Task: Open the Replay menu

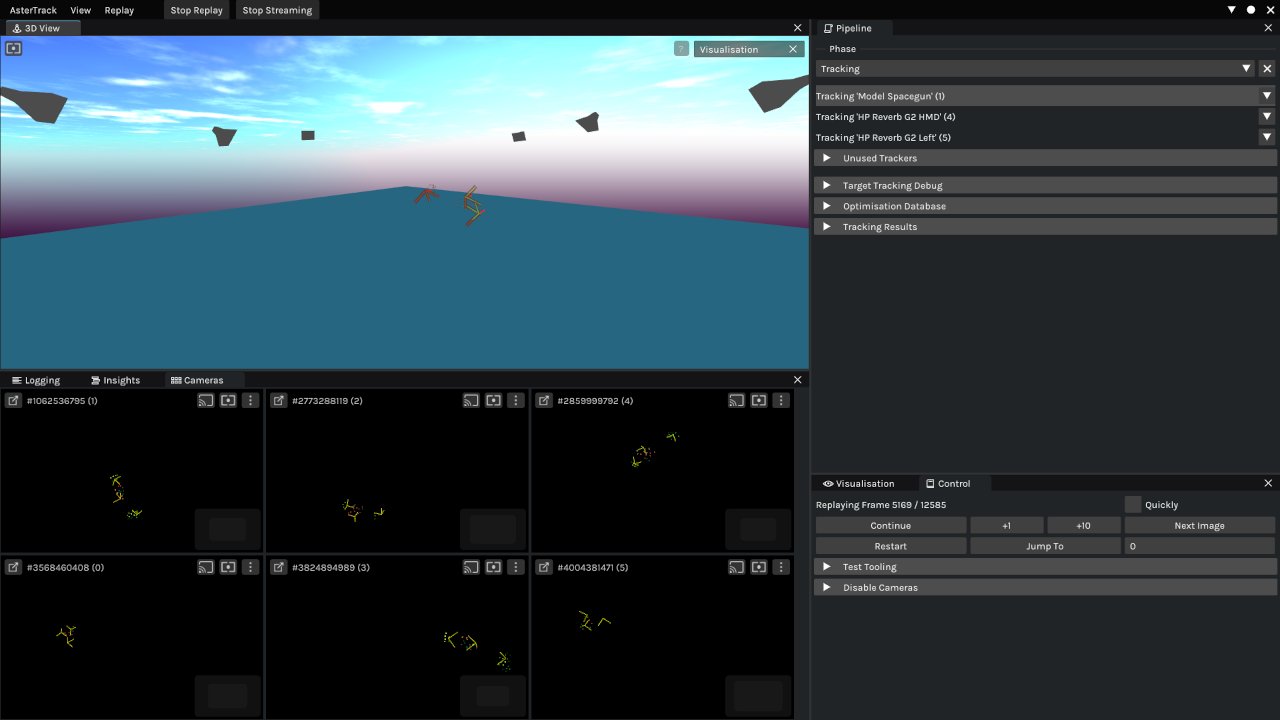Action: (119, 10)
